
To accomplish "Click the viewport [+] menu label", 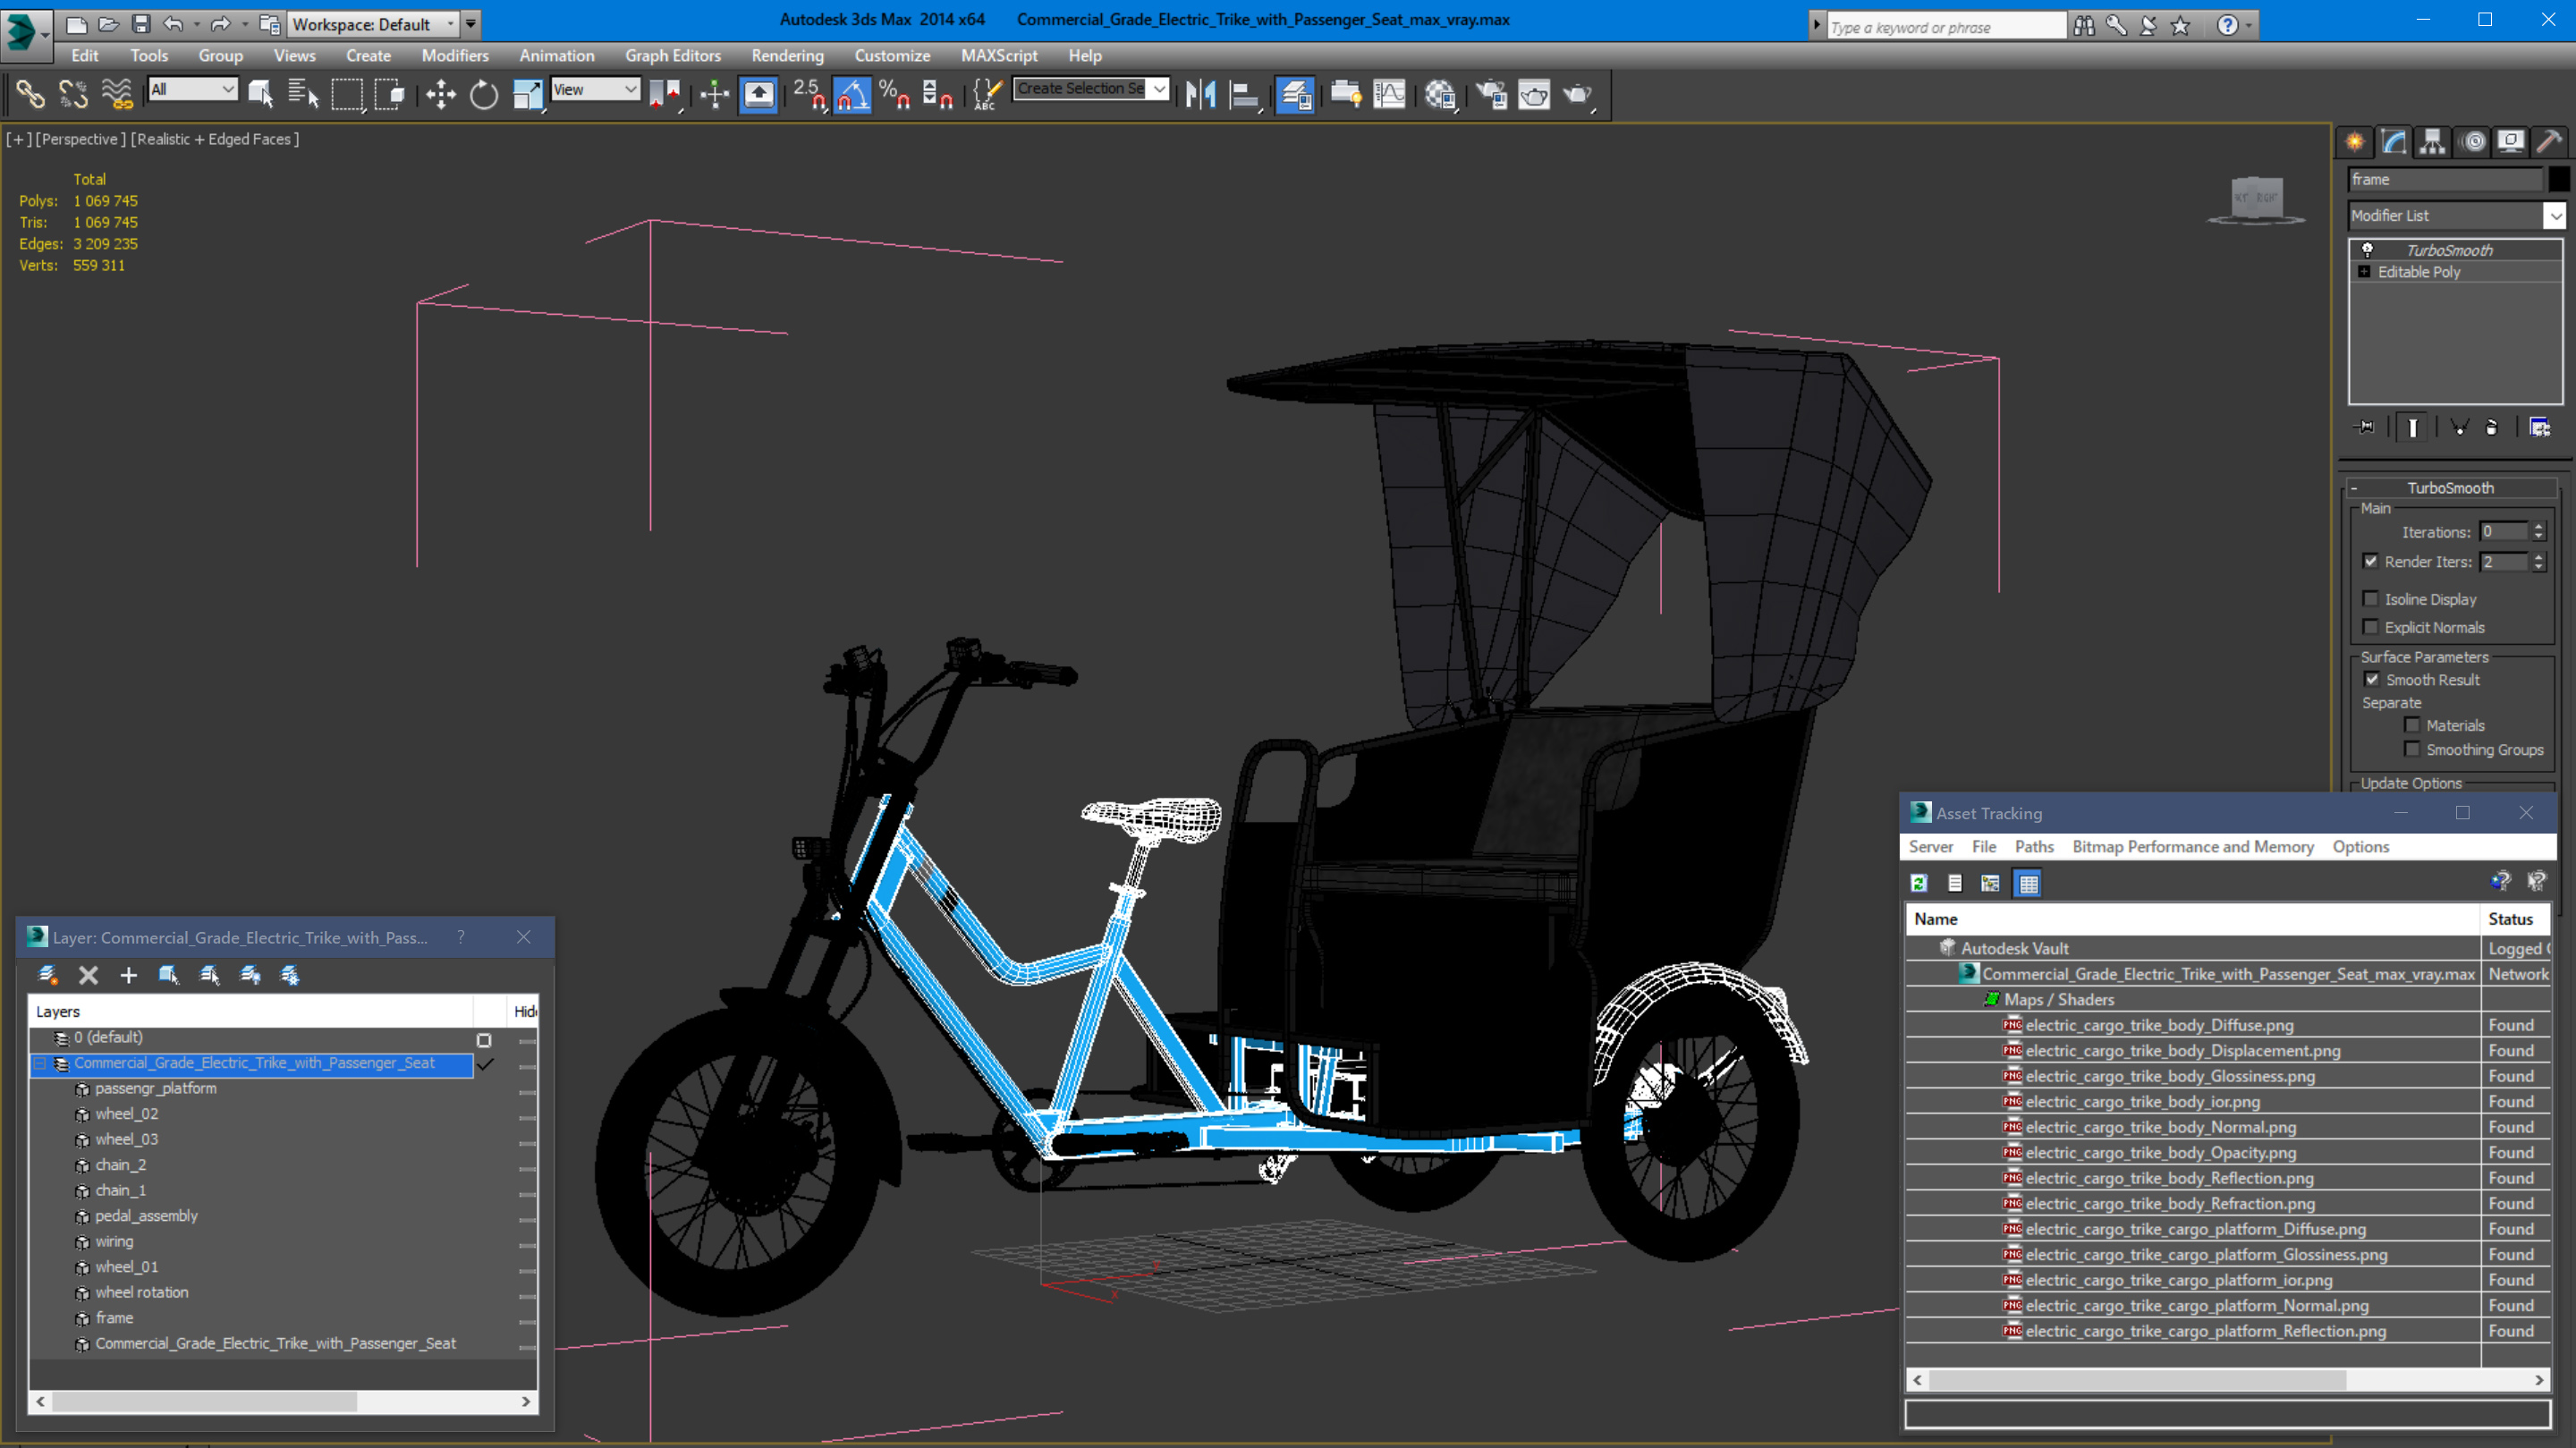I will coord(18,139).
